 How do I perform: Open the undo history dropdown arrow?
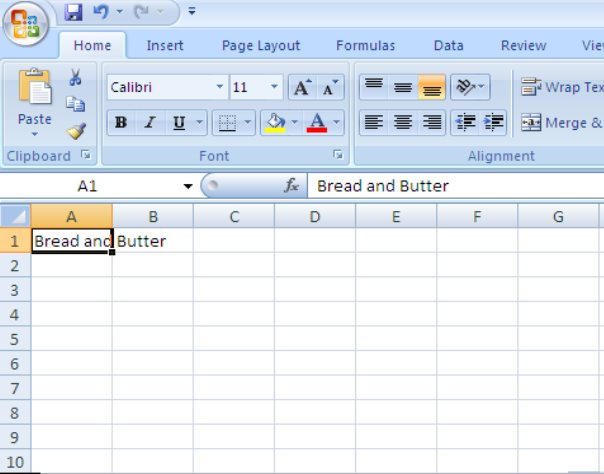point(119,12)
